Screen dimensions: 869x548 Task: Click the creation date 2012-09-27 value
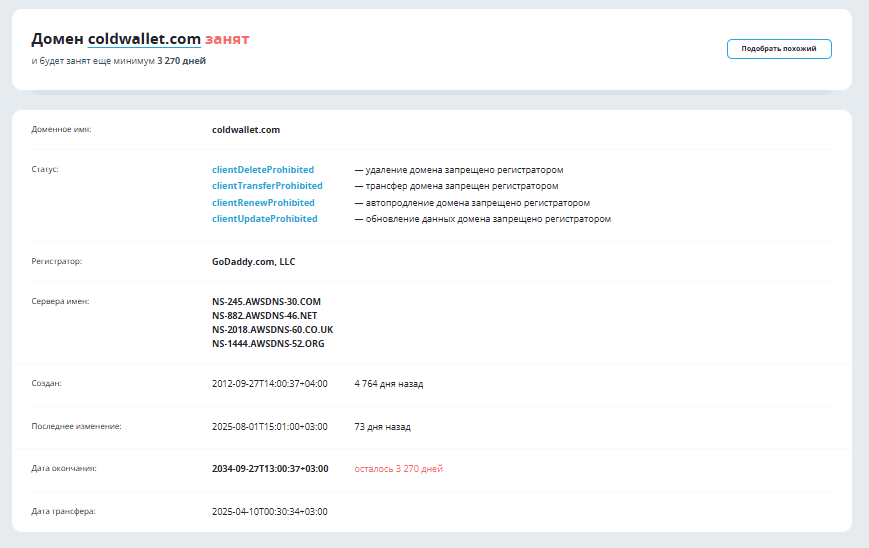pos(269,383)
